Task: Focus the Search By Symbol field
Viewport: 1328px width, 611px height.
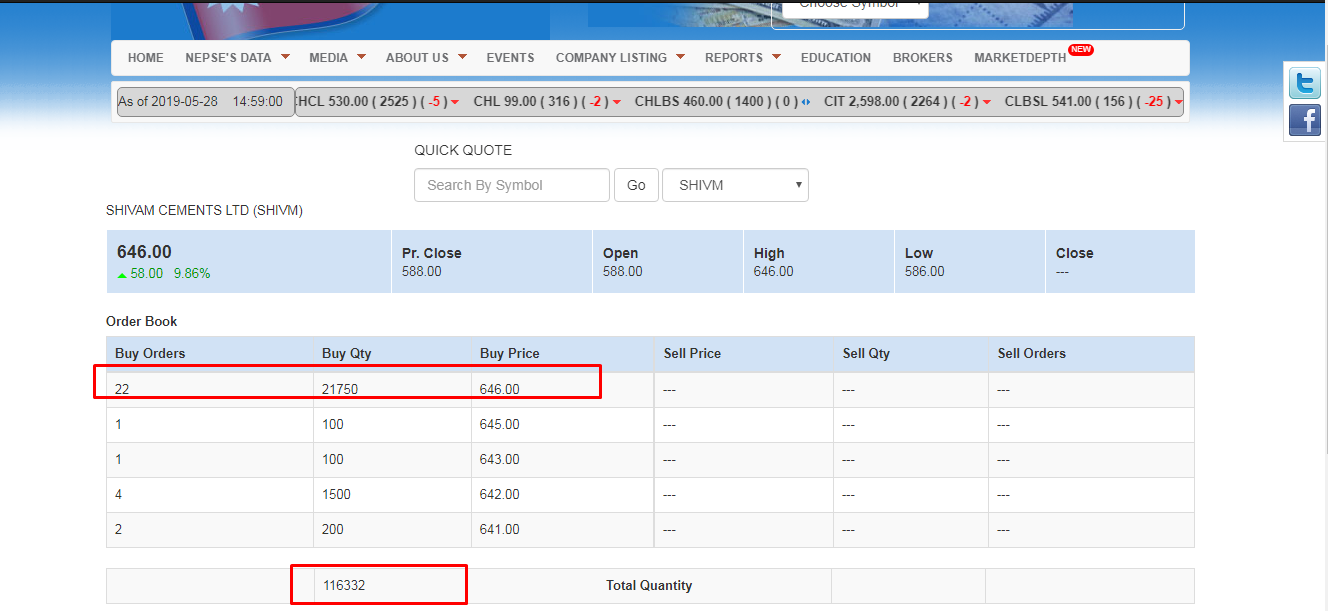Action: pyautogui.click(x=511, y=185)
